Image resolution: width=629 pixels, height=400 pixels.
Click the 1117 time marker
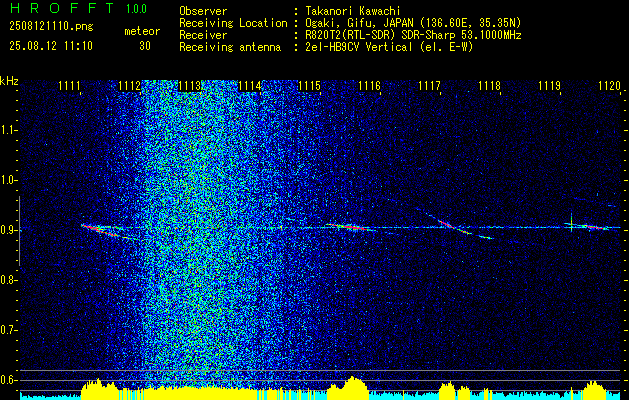click(429, 86)
